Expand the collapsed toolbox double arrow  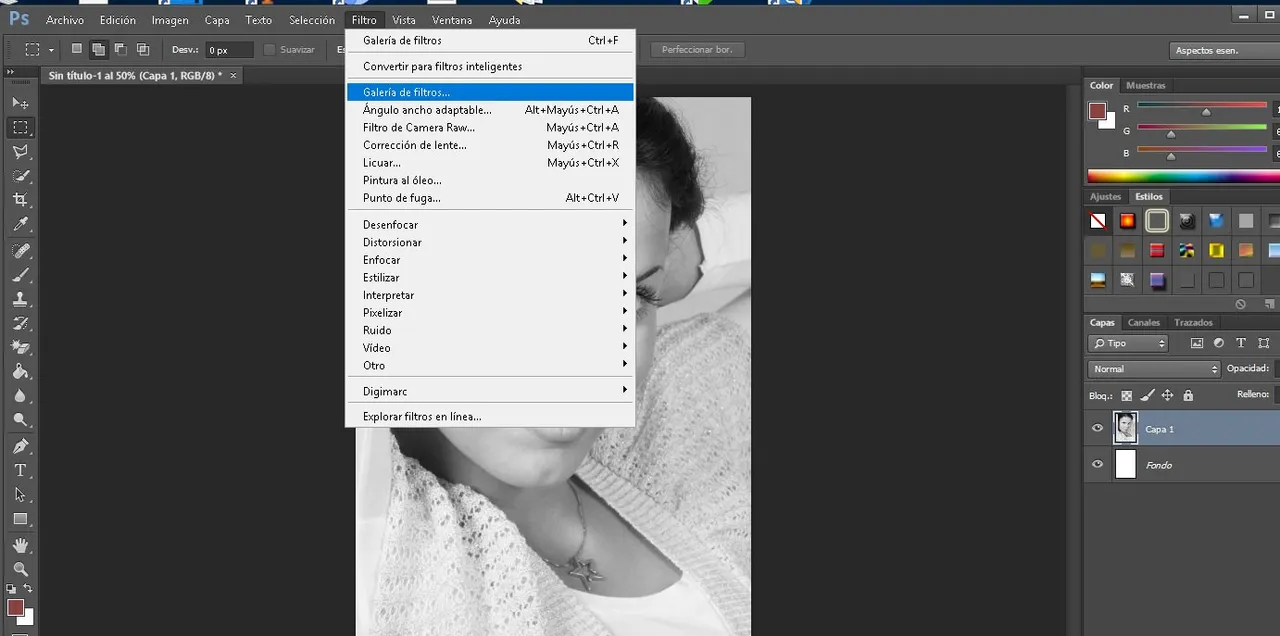pos(11,72)
